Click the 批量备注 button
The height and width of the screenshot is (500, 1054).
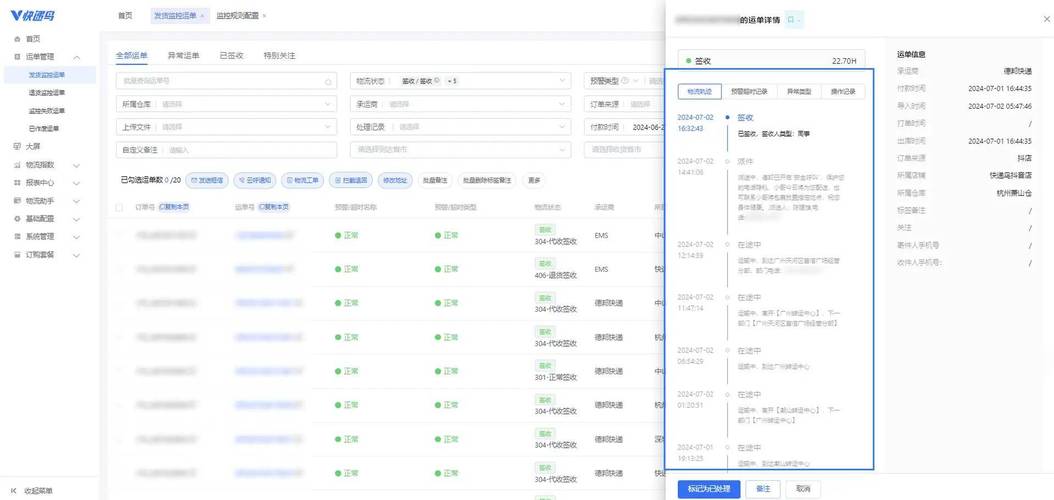pyautogui.click(x=435, y=180)
